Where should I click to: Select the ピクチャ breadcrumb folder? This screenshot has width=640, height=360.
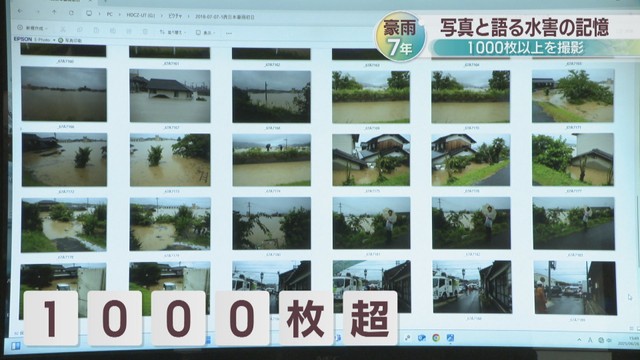pyautogui.click(x=176, y=16)
